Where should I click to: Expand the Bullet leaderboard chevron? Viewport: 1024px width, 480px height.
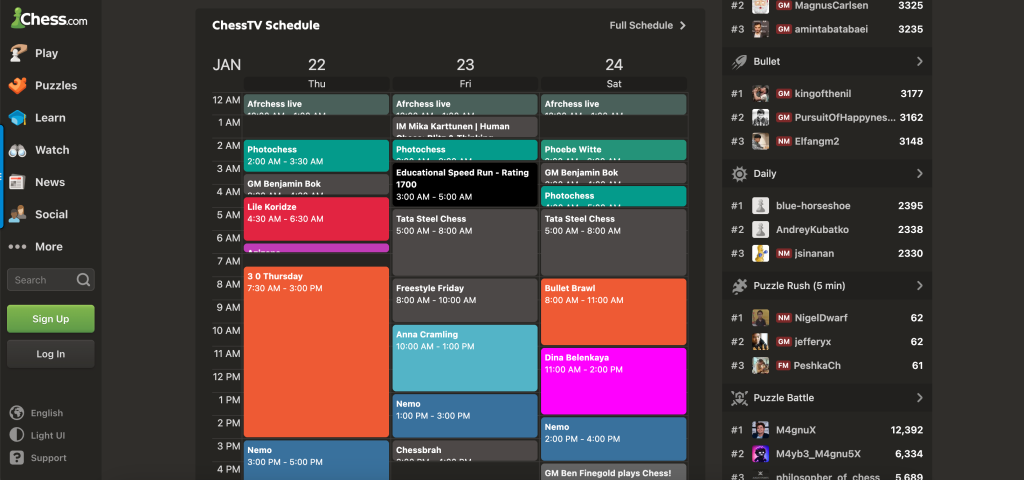(919, 62)
